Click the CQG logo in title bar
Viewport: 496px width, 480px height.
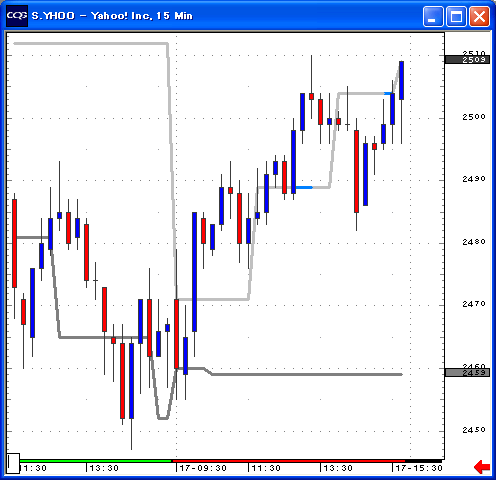(x=17, y=16)
